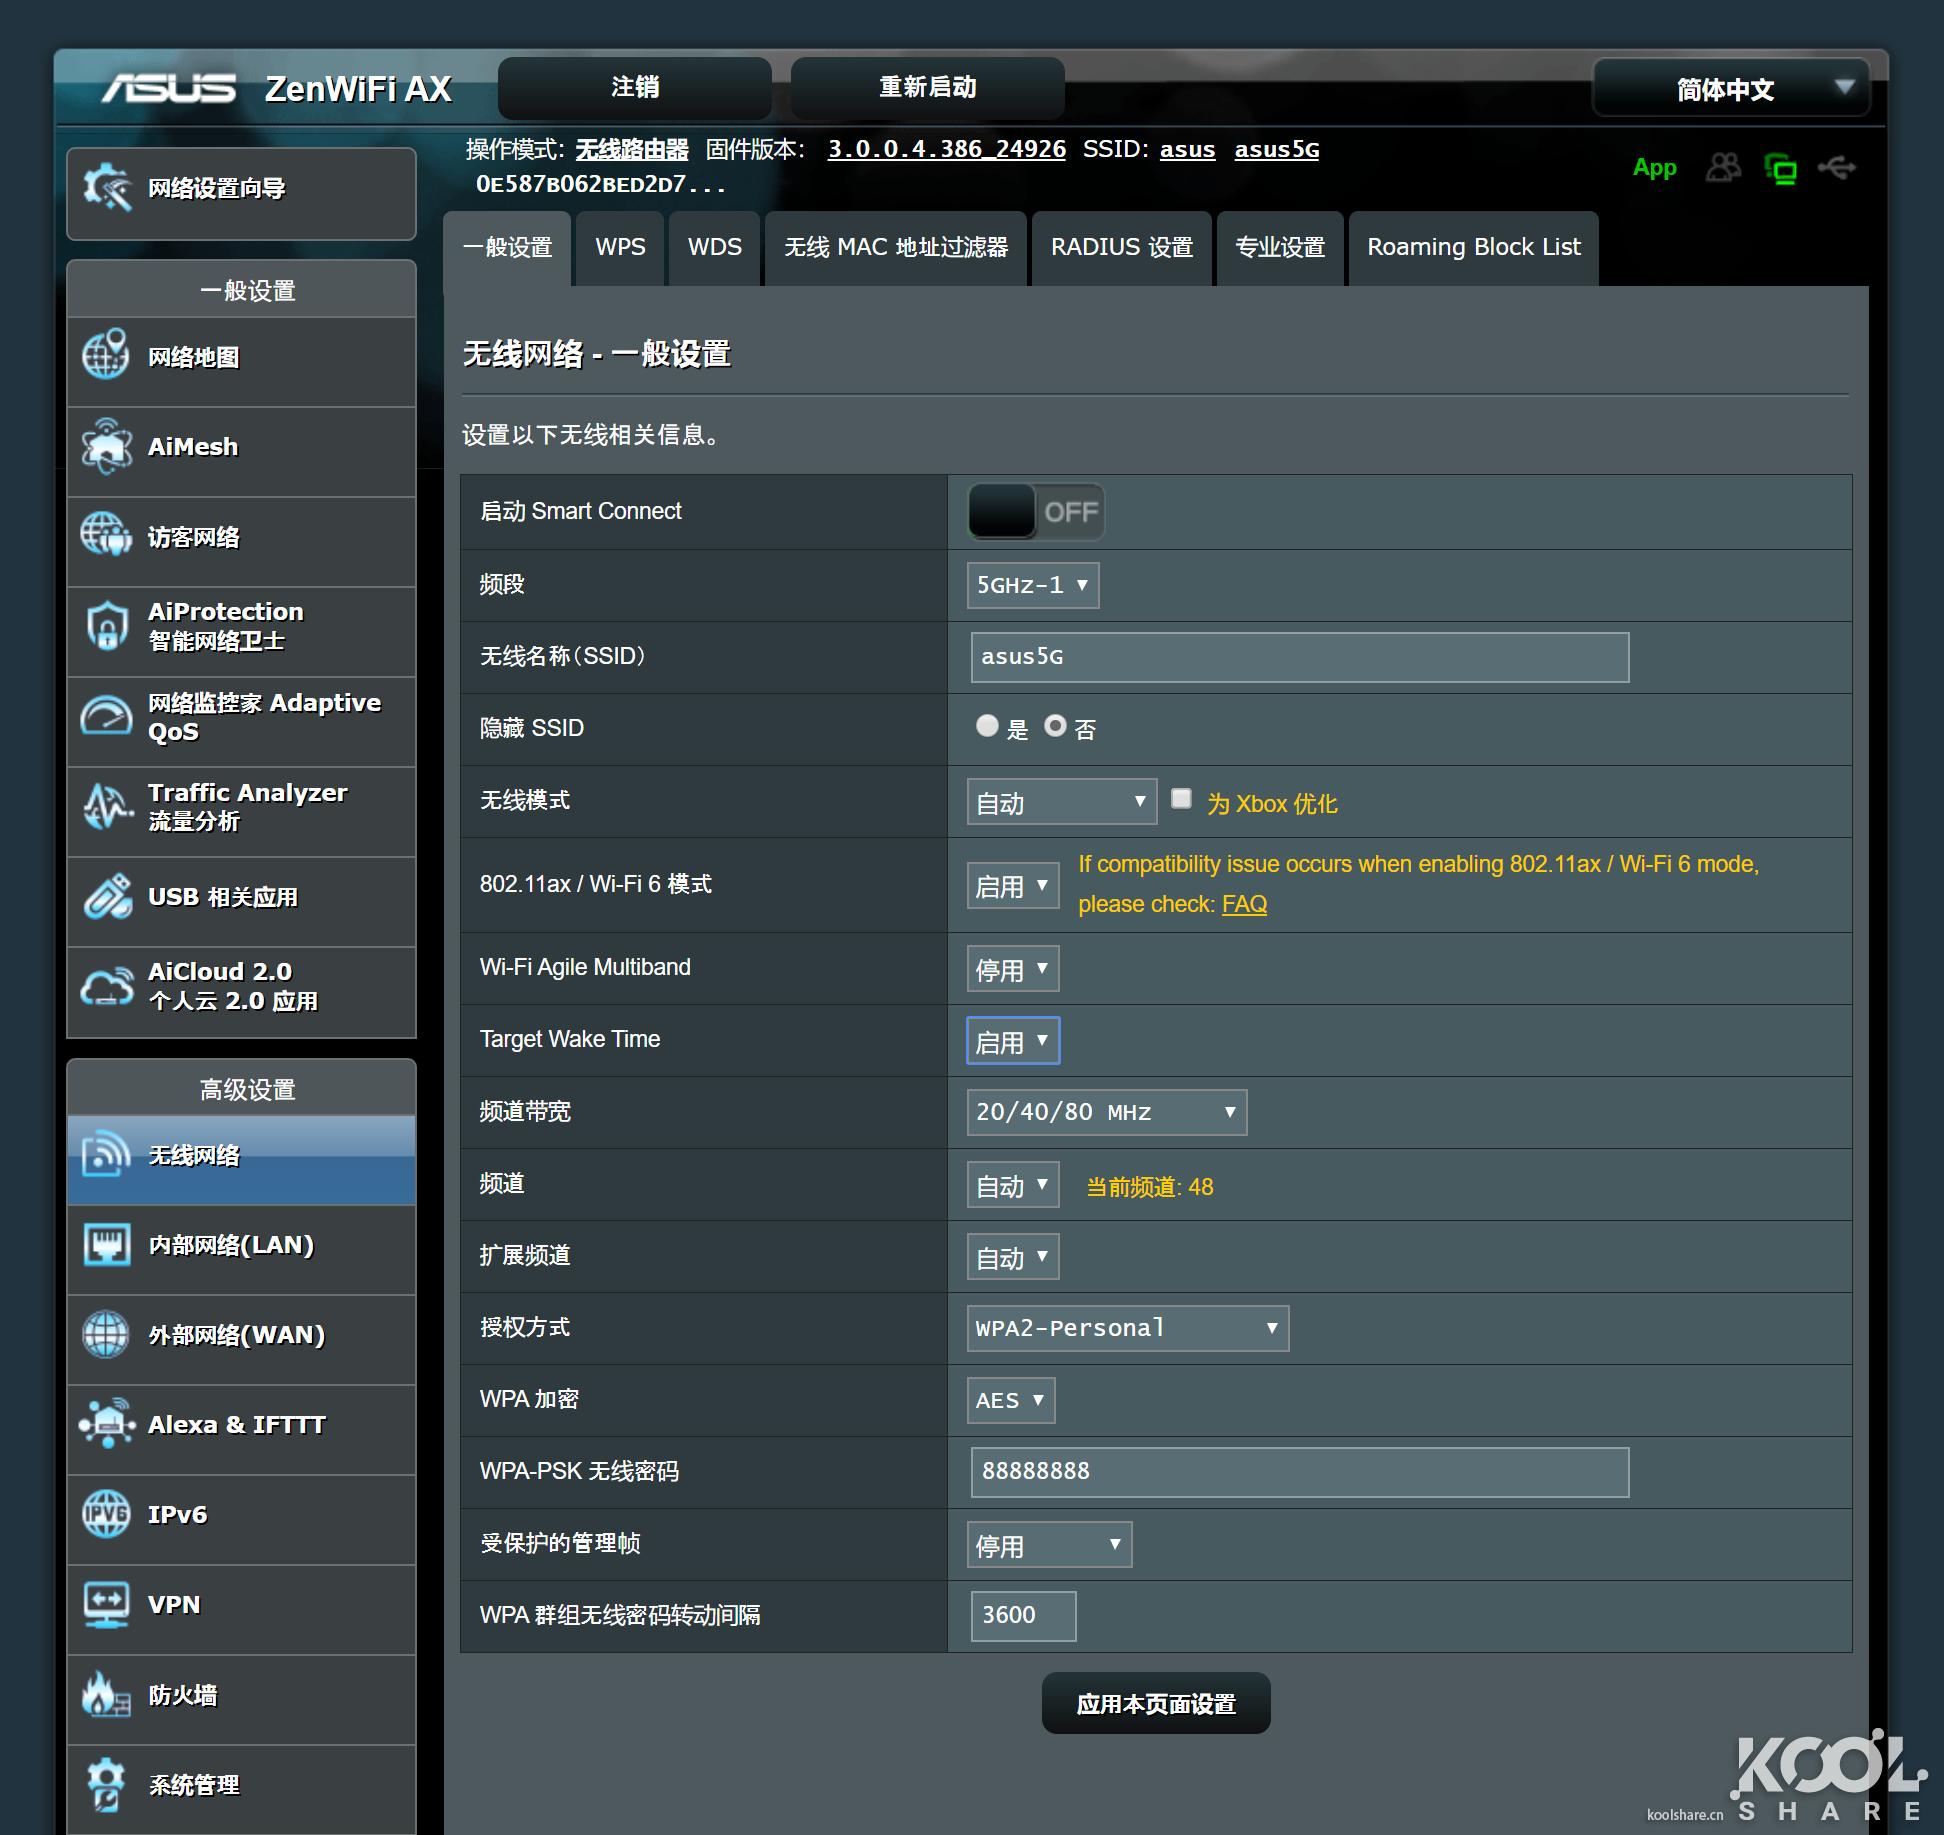1944x1835 pixels.
Task: Open the FAQ link for Wi-Fi 6
Action: [1243, 904]
